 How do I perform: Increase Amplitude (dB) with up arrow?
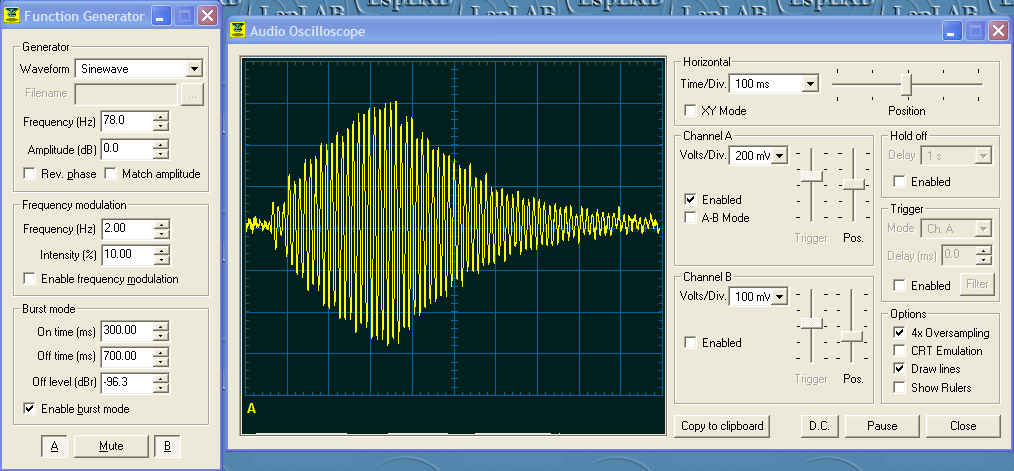(x=161, y=144)
